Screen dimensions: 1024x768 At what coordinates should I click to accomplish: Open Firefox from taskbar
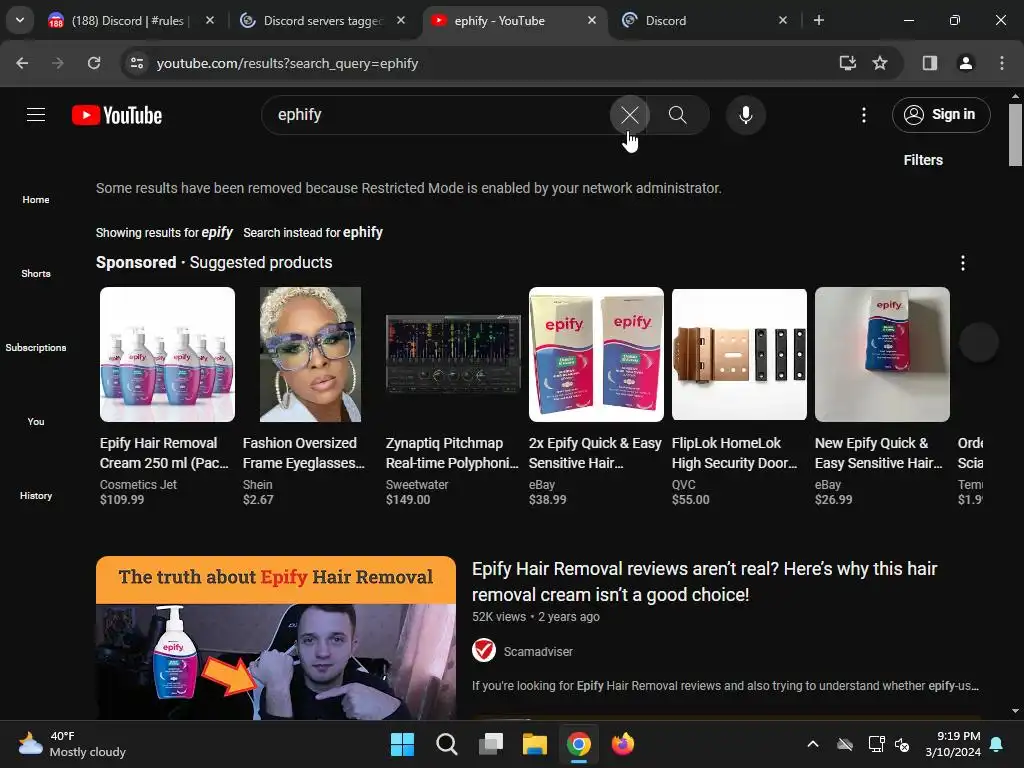point(623,744)
